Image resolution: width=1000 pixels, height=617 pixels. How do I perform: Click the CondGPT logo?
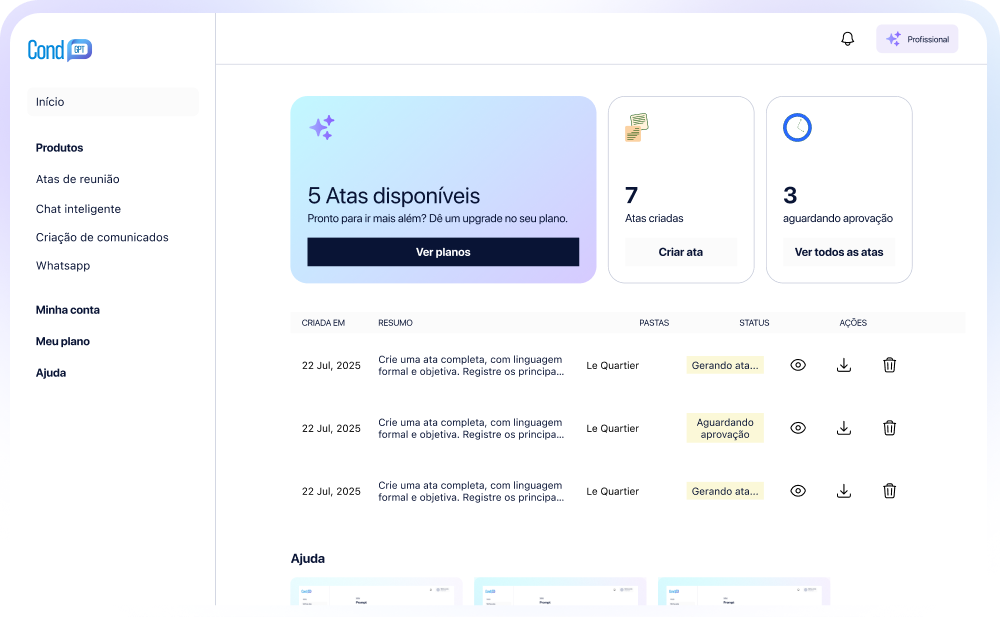point(60,50)
